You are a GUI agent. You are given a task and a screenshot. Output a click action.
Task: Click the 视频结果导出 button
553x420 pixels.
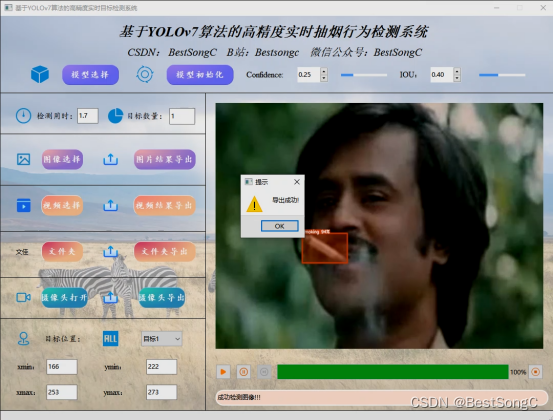click(x=165, y=205)
